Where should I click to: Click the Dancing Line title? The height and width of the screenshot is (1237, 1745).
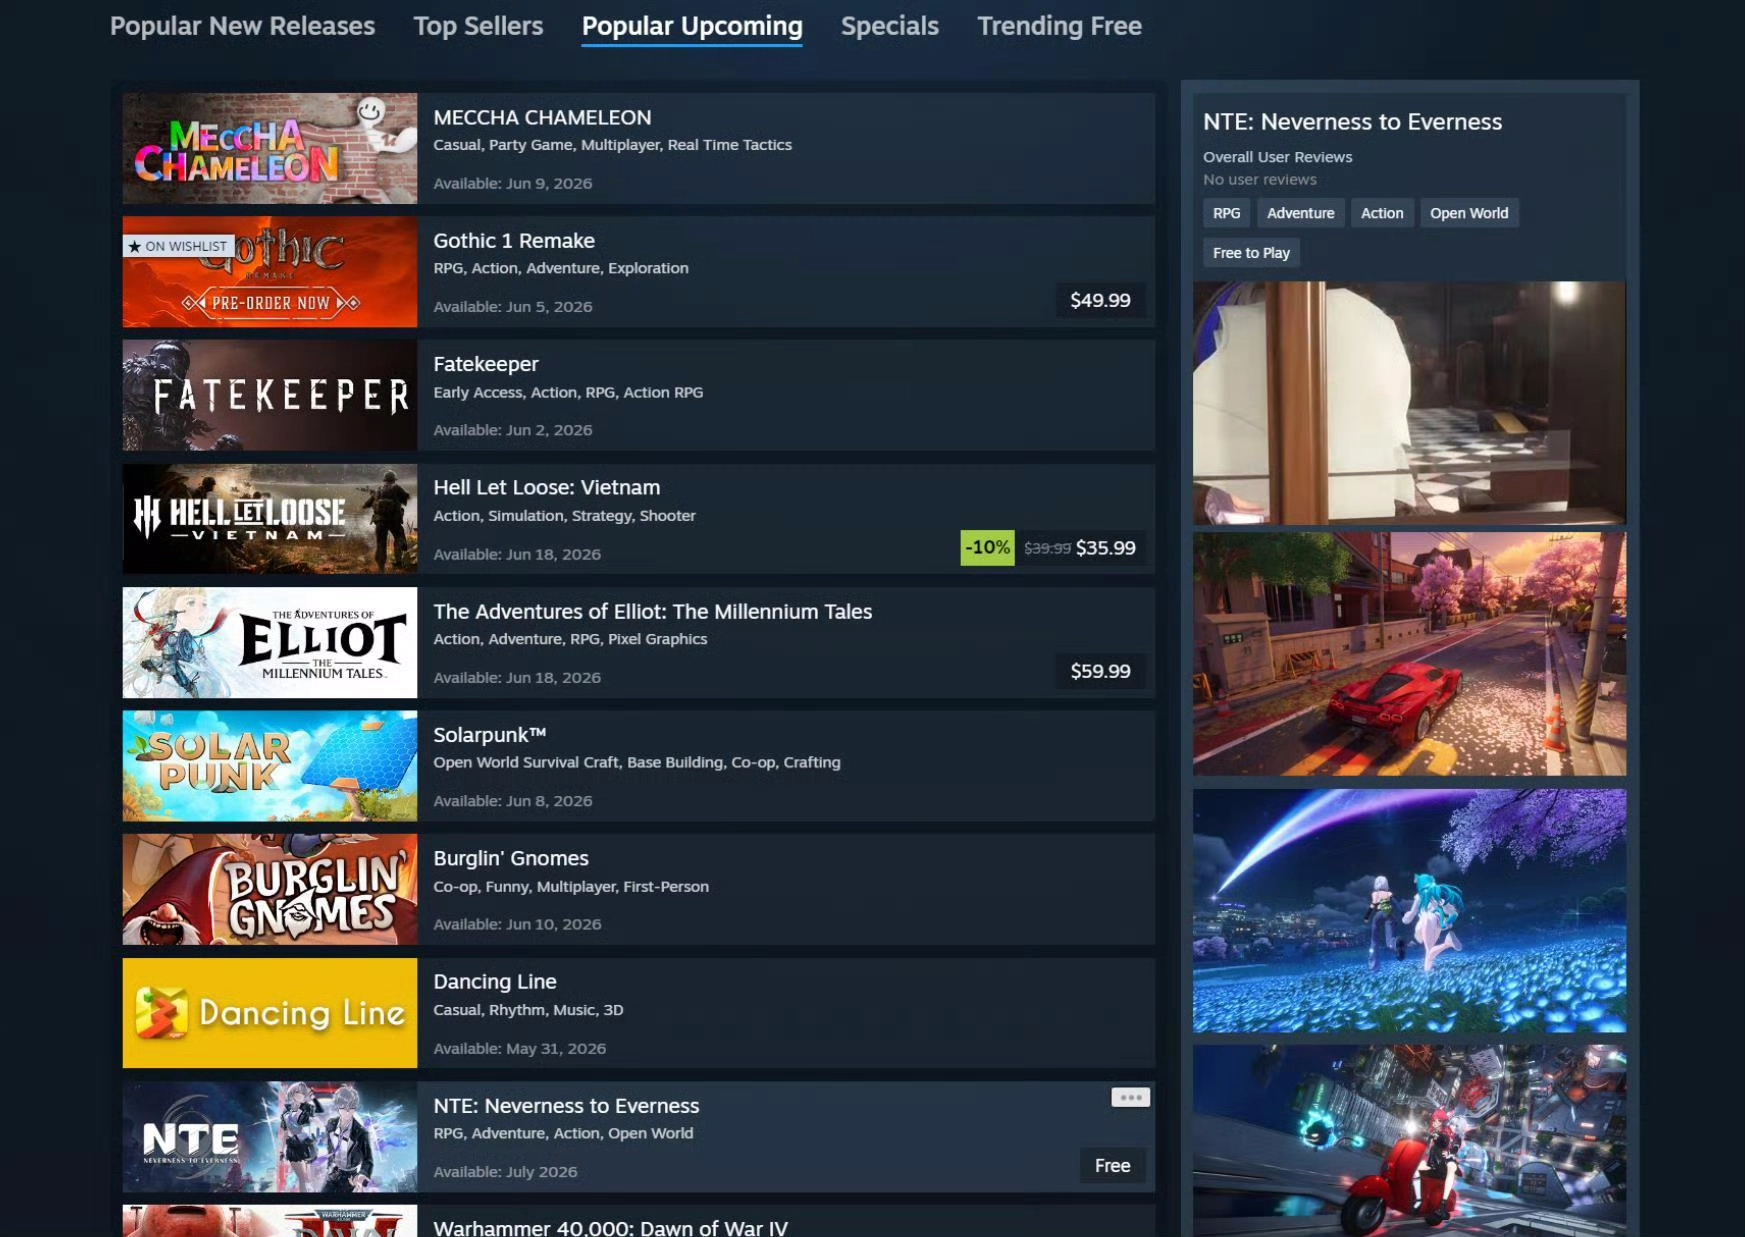495,982
